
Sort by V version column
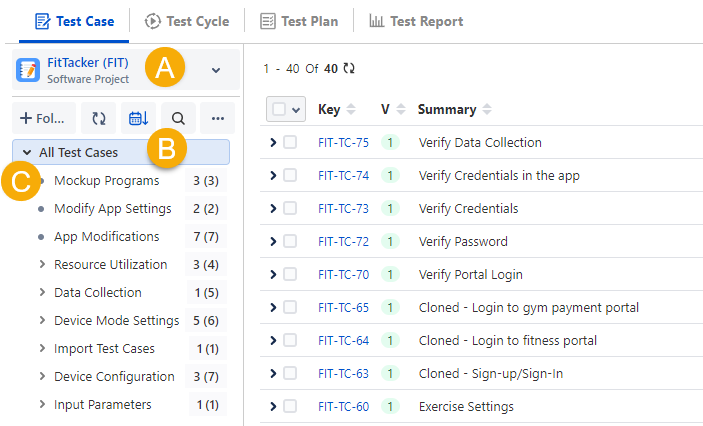[x=401, y=109]
